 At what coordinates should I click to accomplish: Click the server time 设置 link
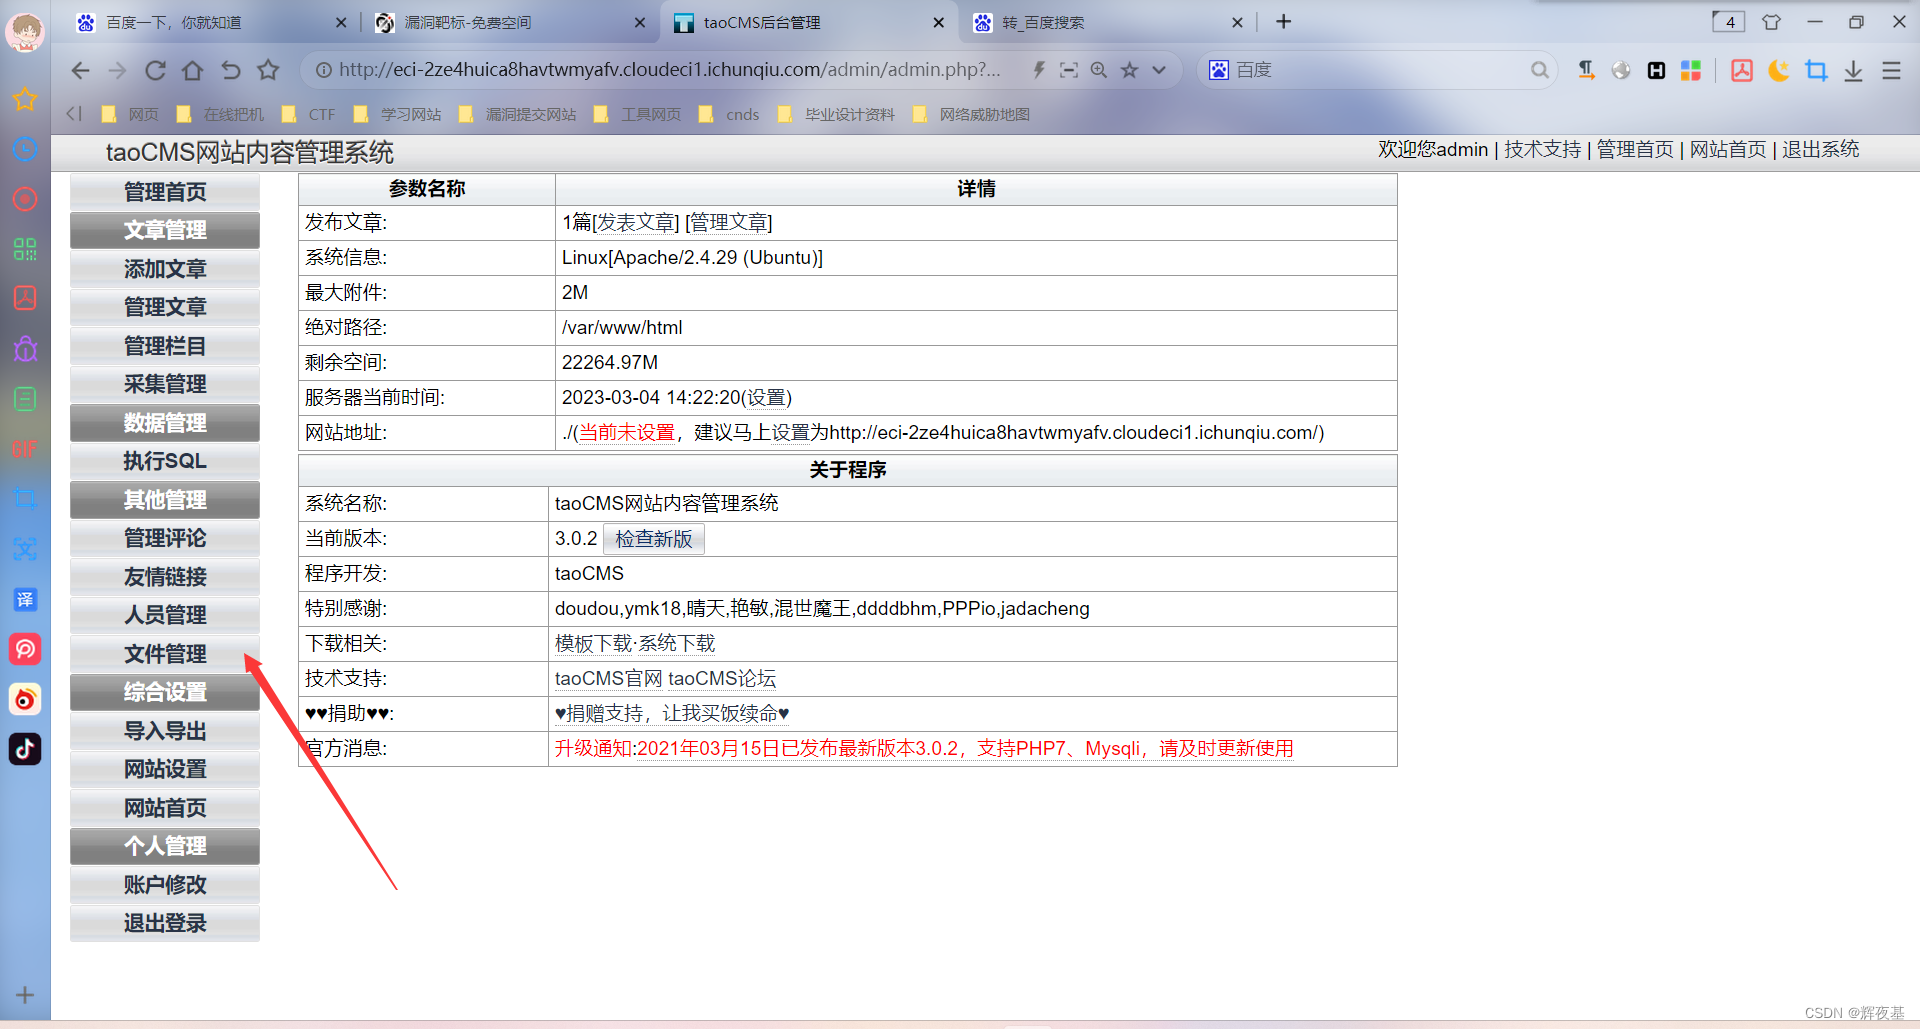(766, 397)
